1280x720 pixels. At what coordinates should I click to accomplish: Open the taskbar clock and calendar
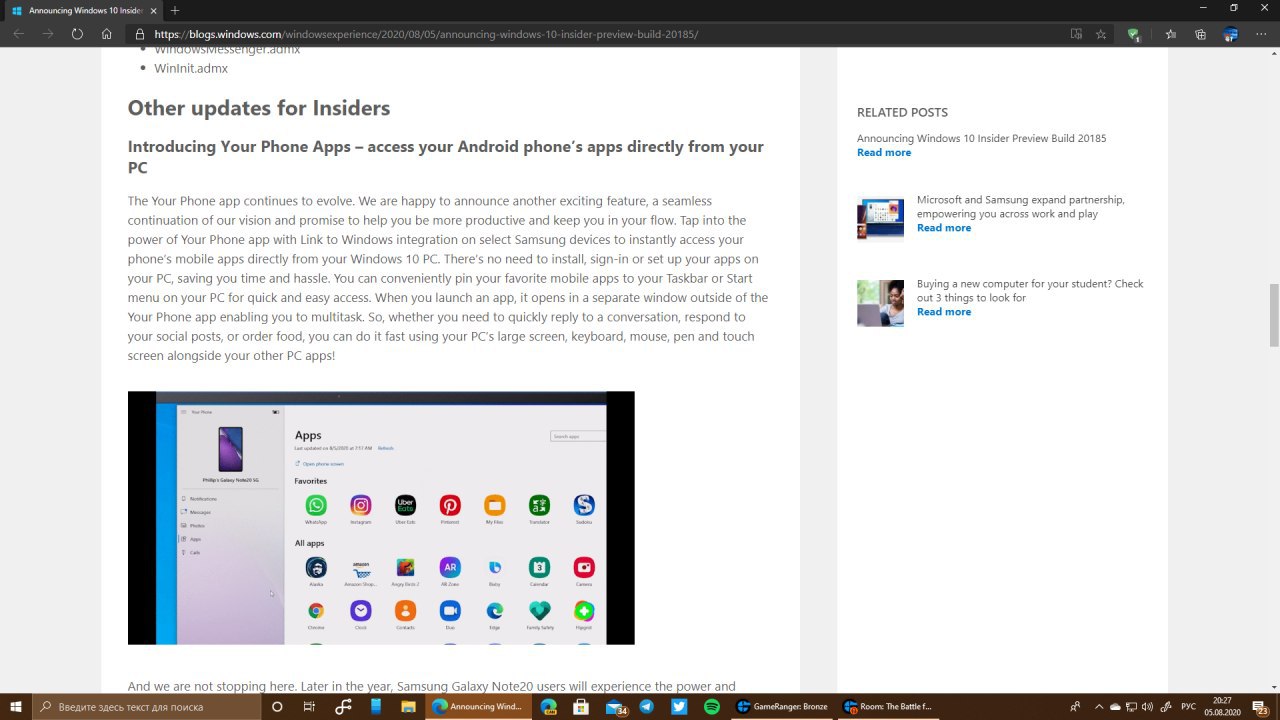[x=1222, y=706]
